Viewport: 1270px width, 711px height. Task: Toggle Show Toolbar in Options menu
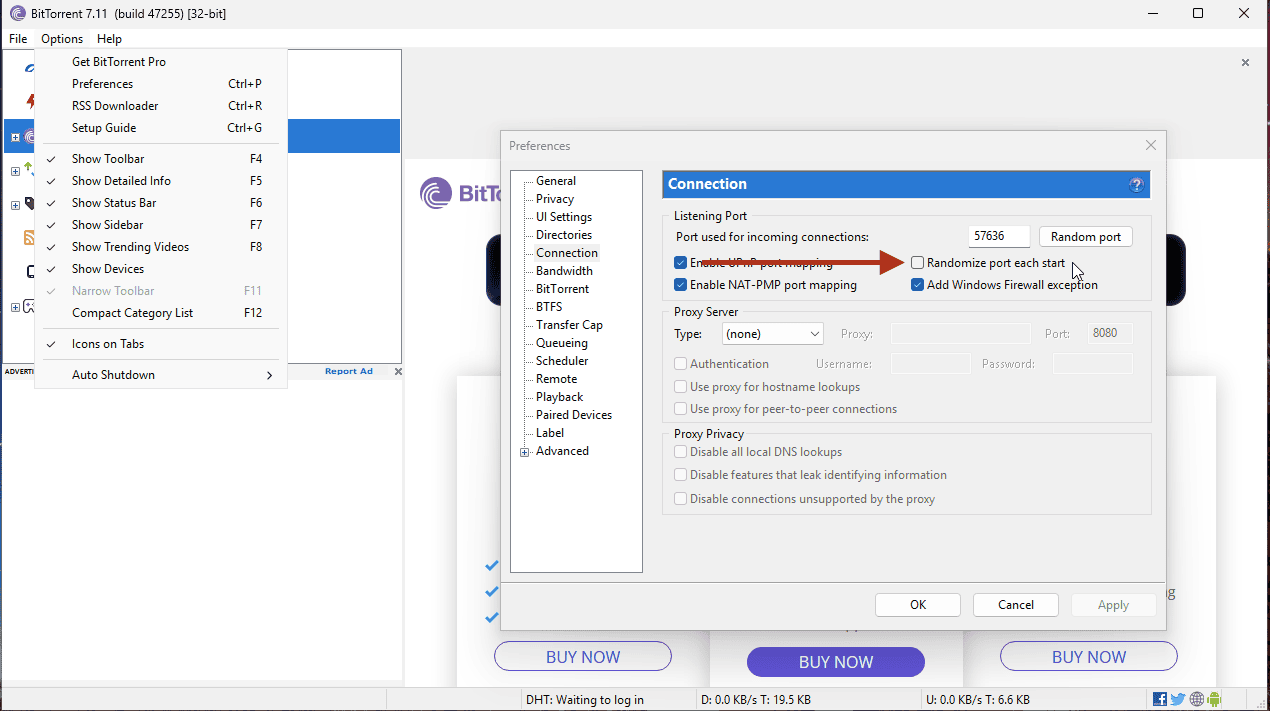click(x=161, y=159)
